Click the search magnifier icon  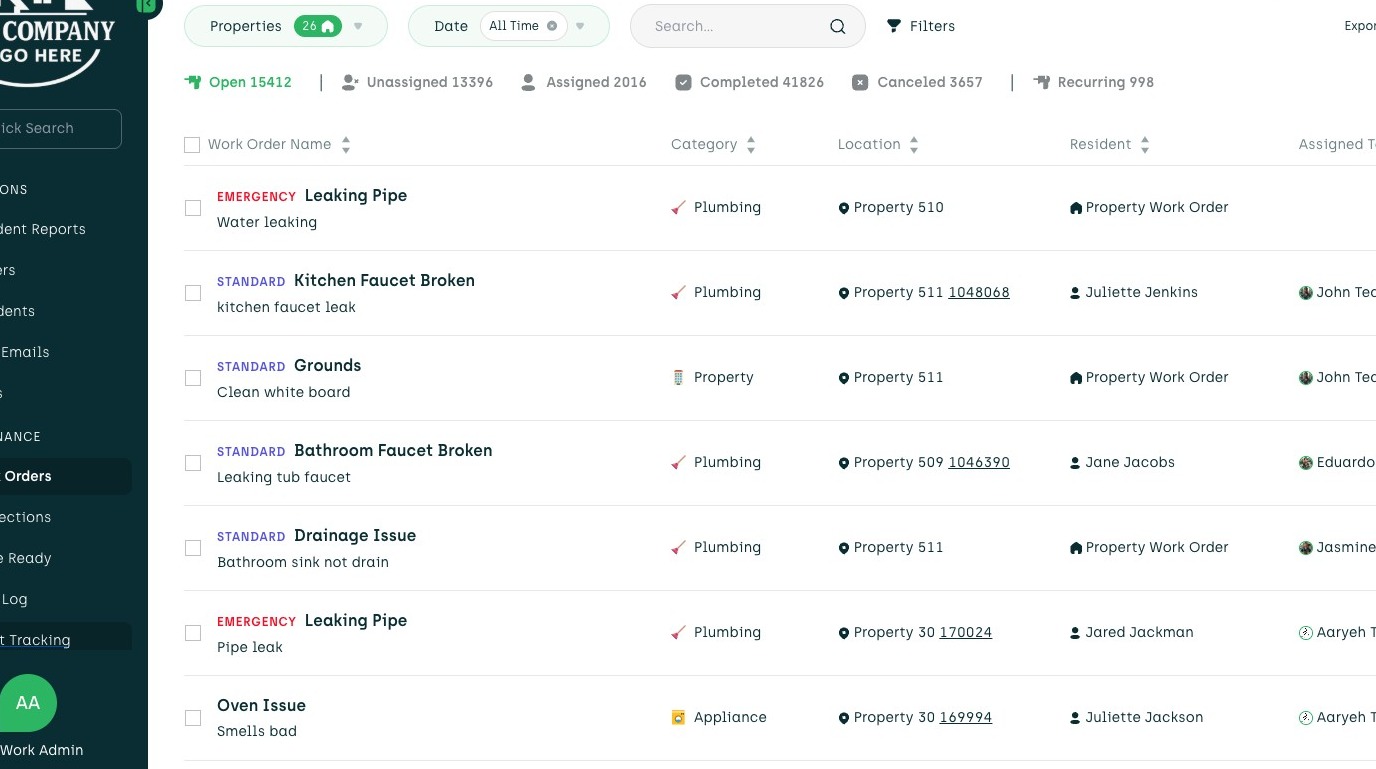coord(838,27)
